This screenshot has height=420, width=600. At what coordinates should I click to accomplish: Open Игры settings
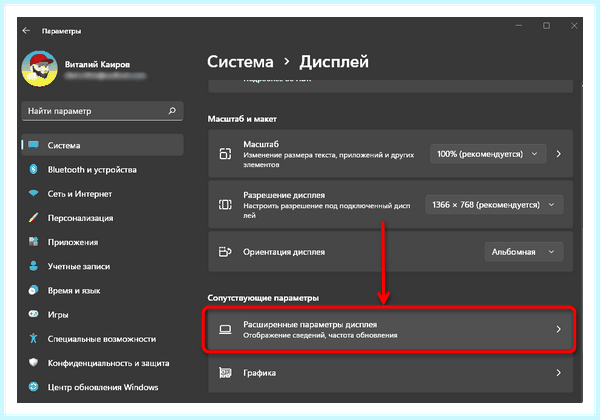[102, 314]
